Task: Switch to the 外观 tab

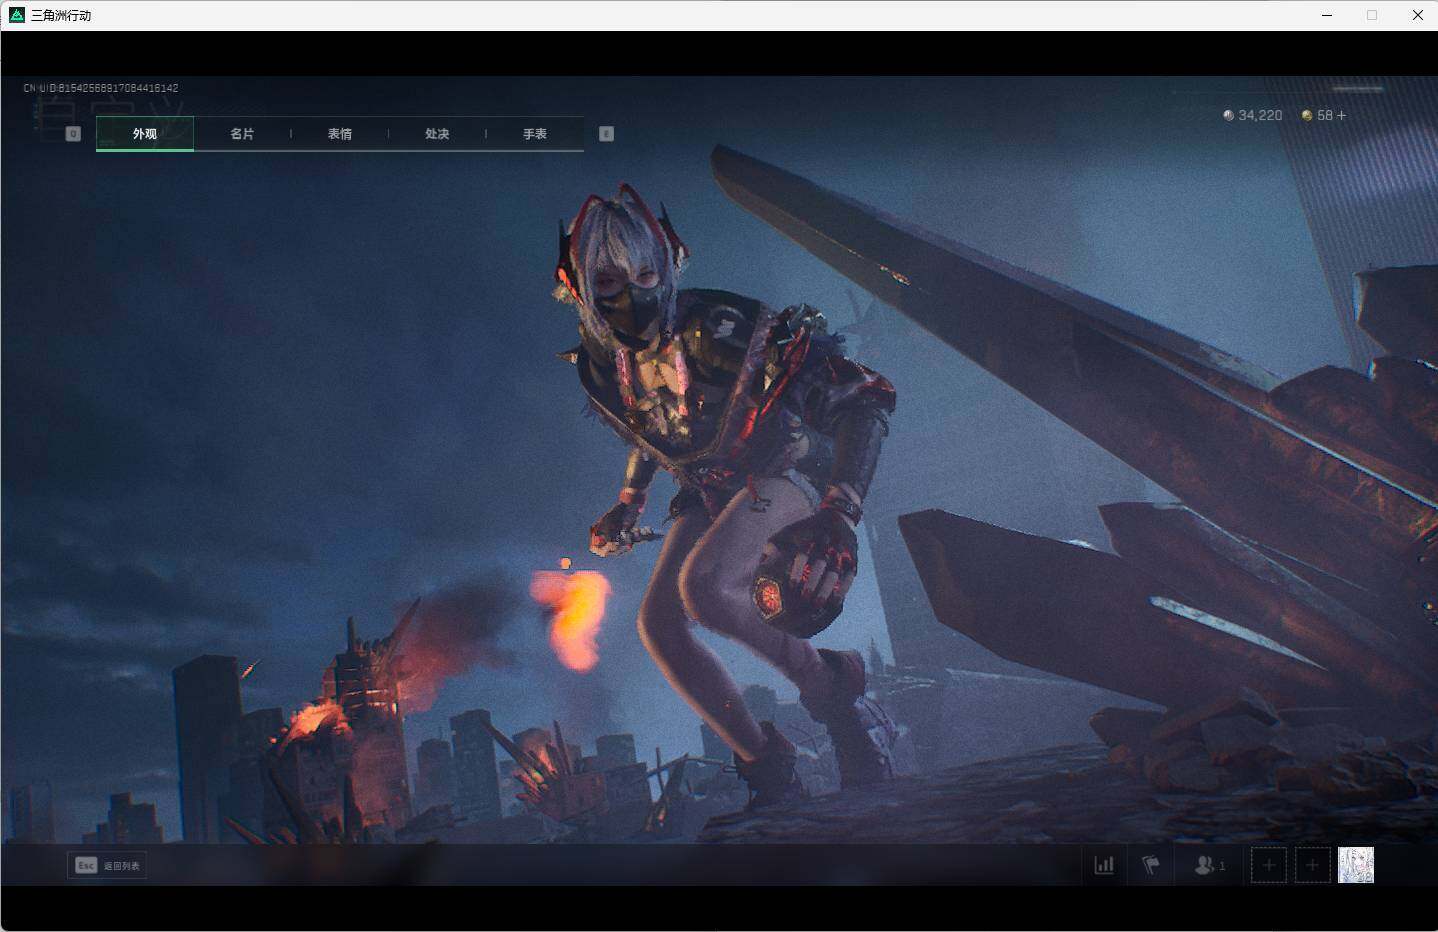Action: [x=145, y=134]
